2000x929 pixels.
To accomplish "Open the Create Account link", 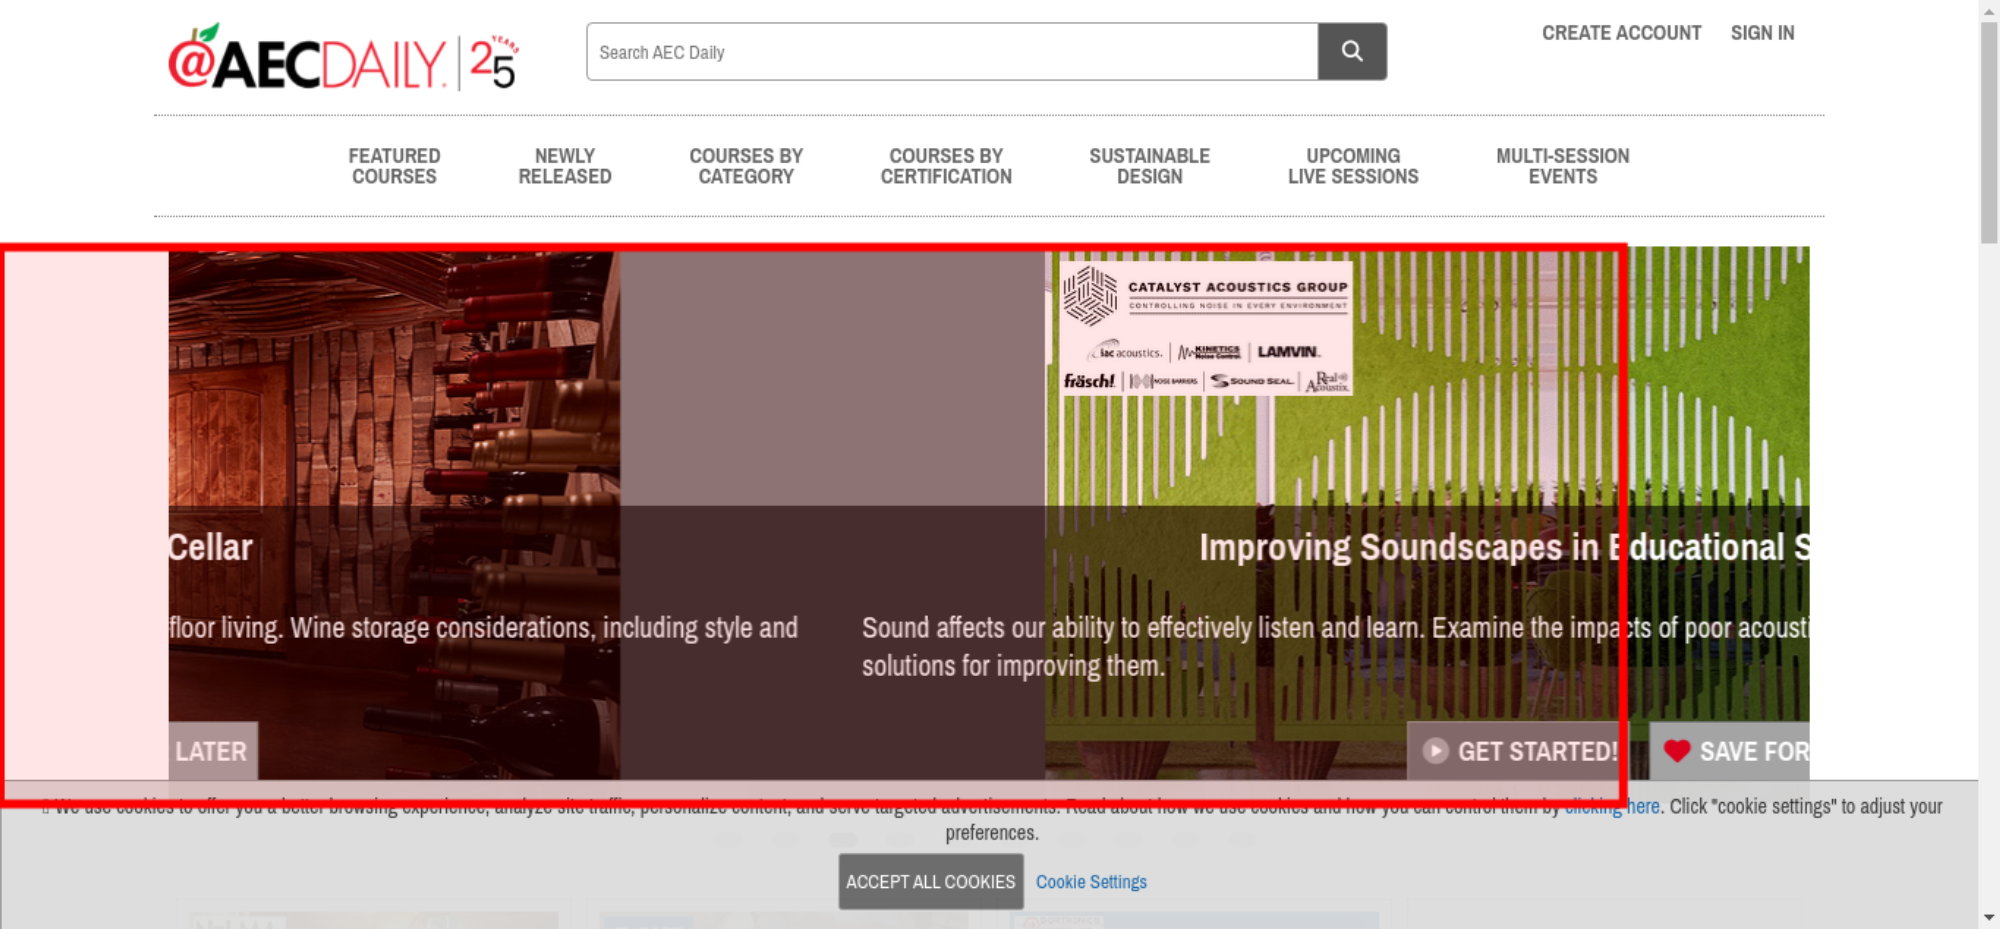I will click(x=1621, y=33).
